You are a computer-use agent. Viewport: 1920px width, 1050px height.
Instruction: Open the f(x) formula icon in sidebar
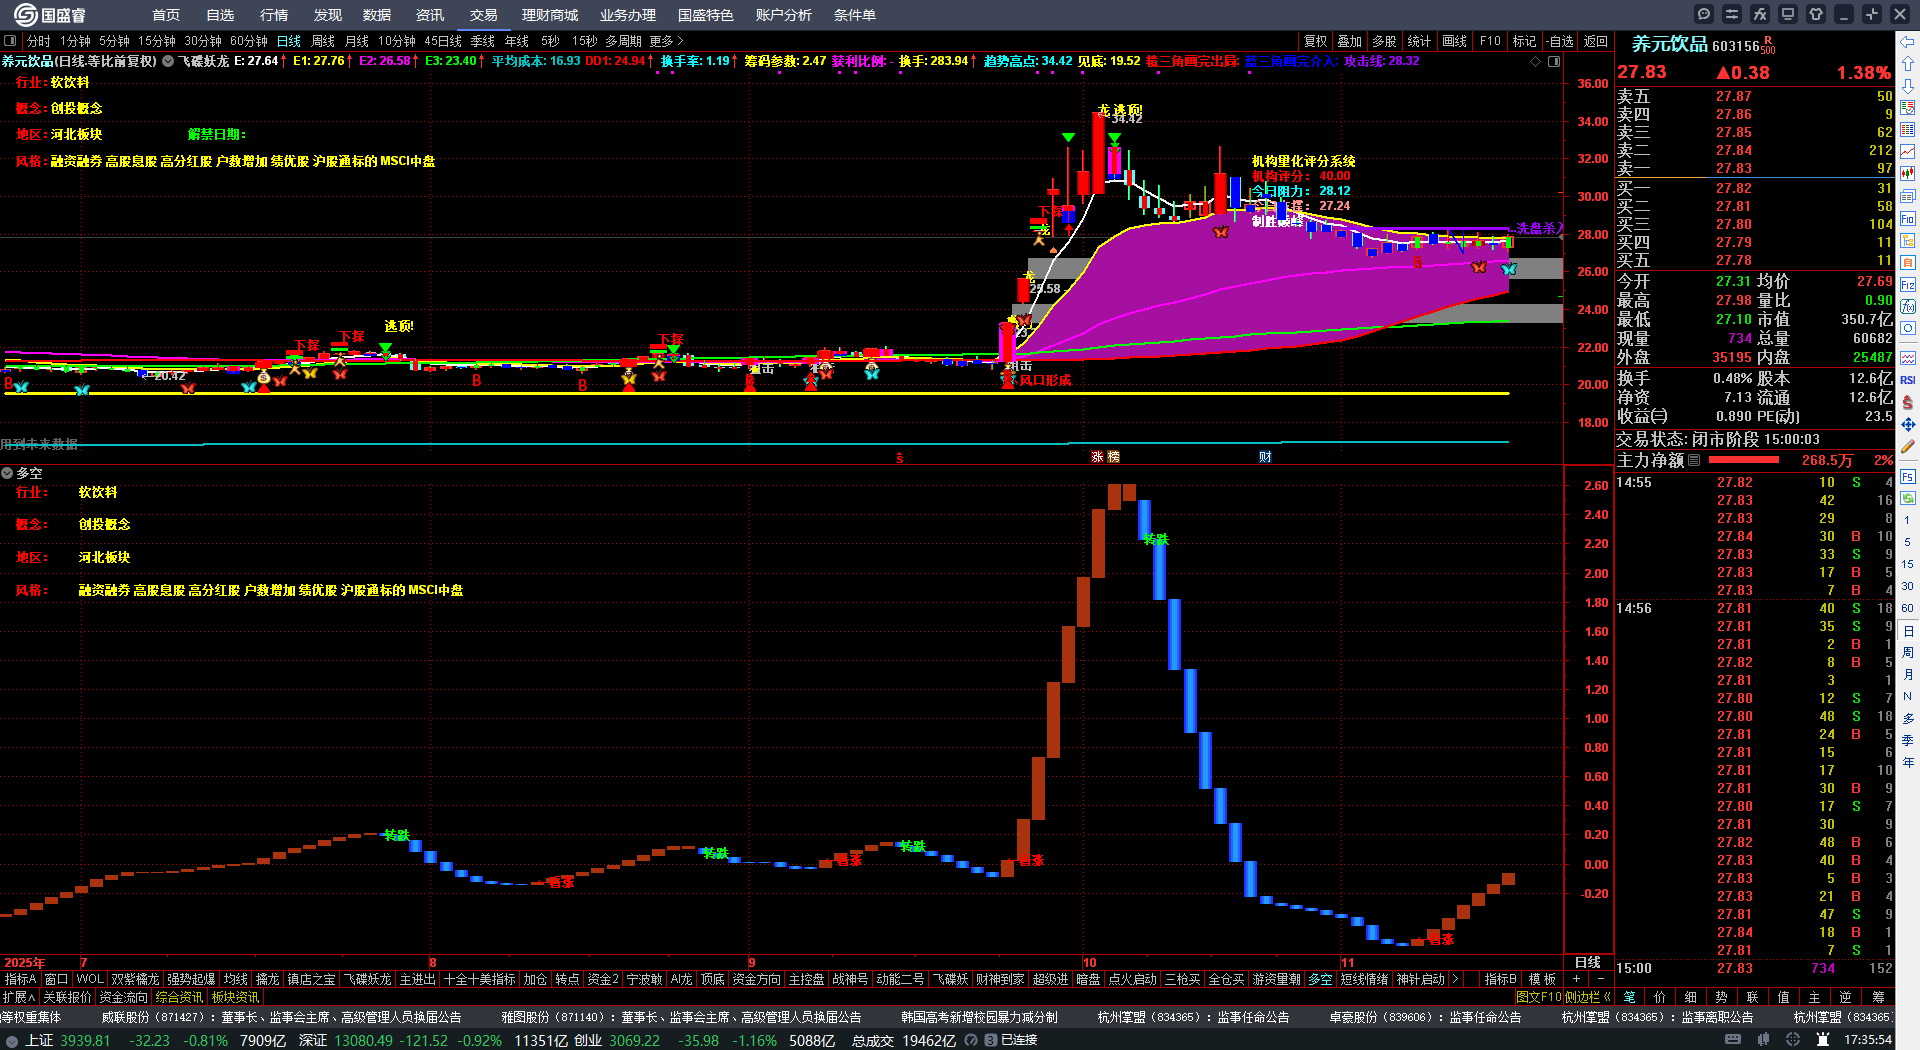1908,307
